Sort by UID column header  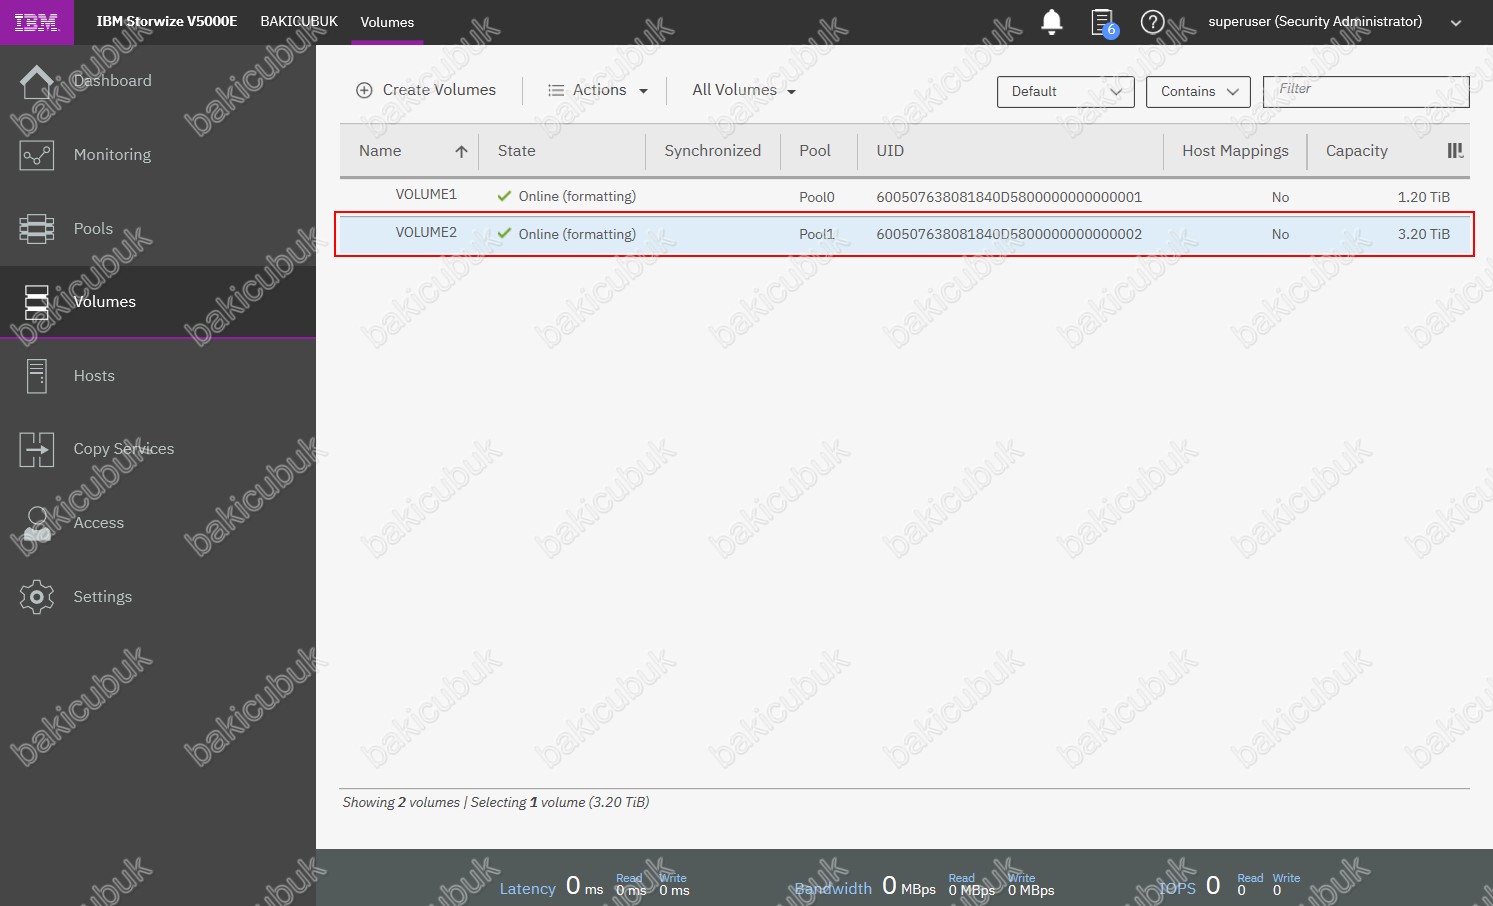890,151
